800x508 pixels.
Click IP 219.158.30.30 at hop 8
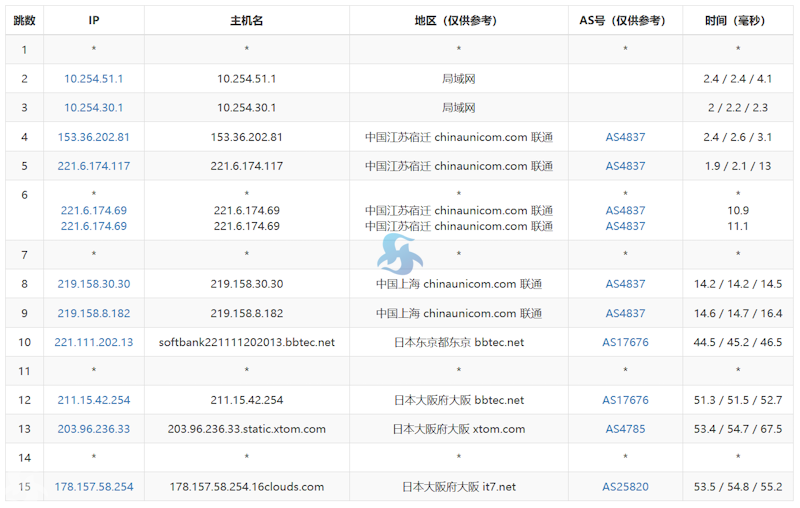pyautogui.click(x=93, y=284)
